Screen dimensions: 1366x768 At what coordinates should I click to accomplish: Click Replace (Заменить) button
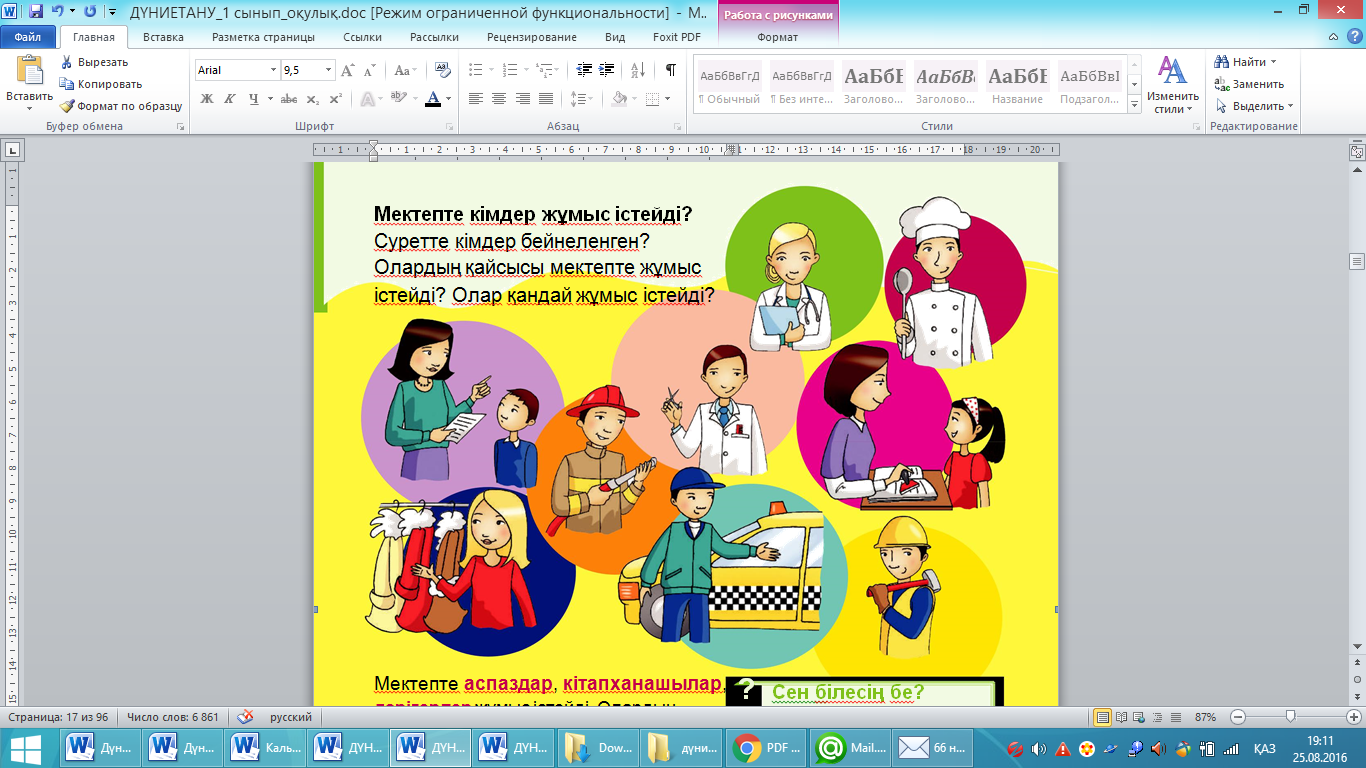(x=1250, y=84)
